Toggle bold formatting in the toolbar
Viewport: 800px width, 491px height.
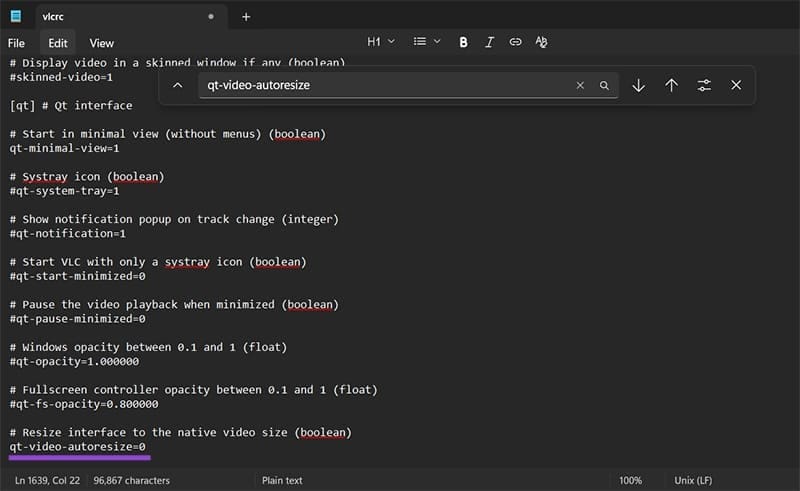pos(463,42)
